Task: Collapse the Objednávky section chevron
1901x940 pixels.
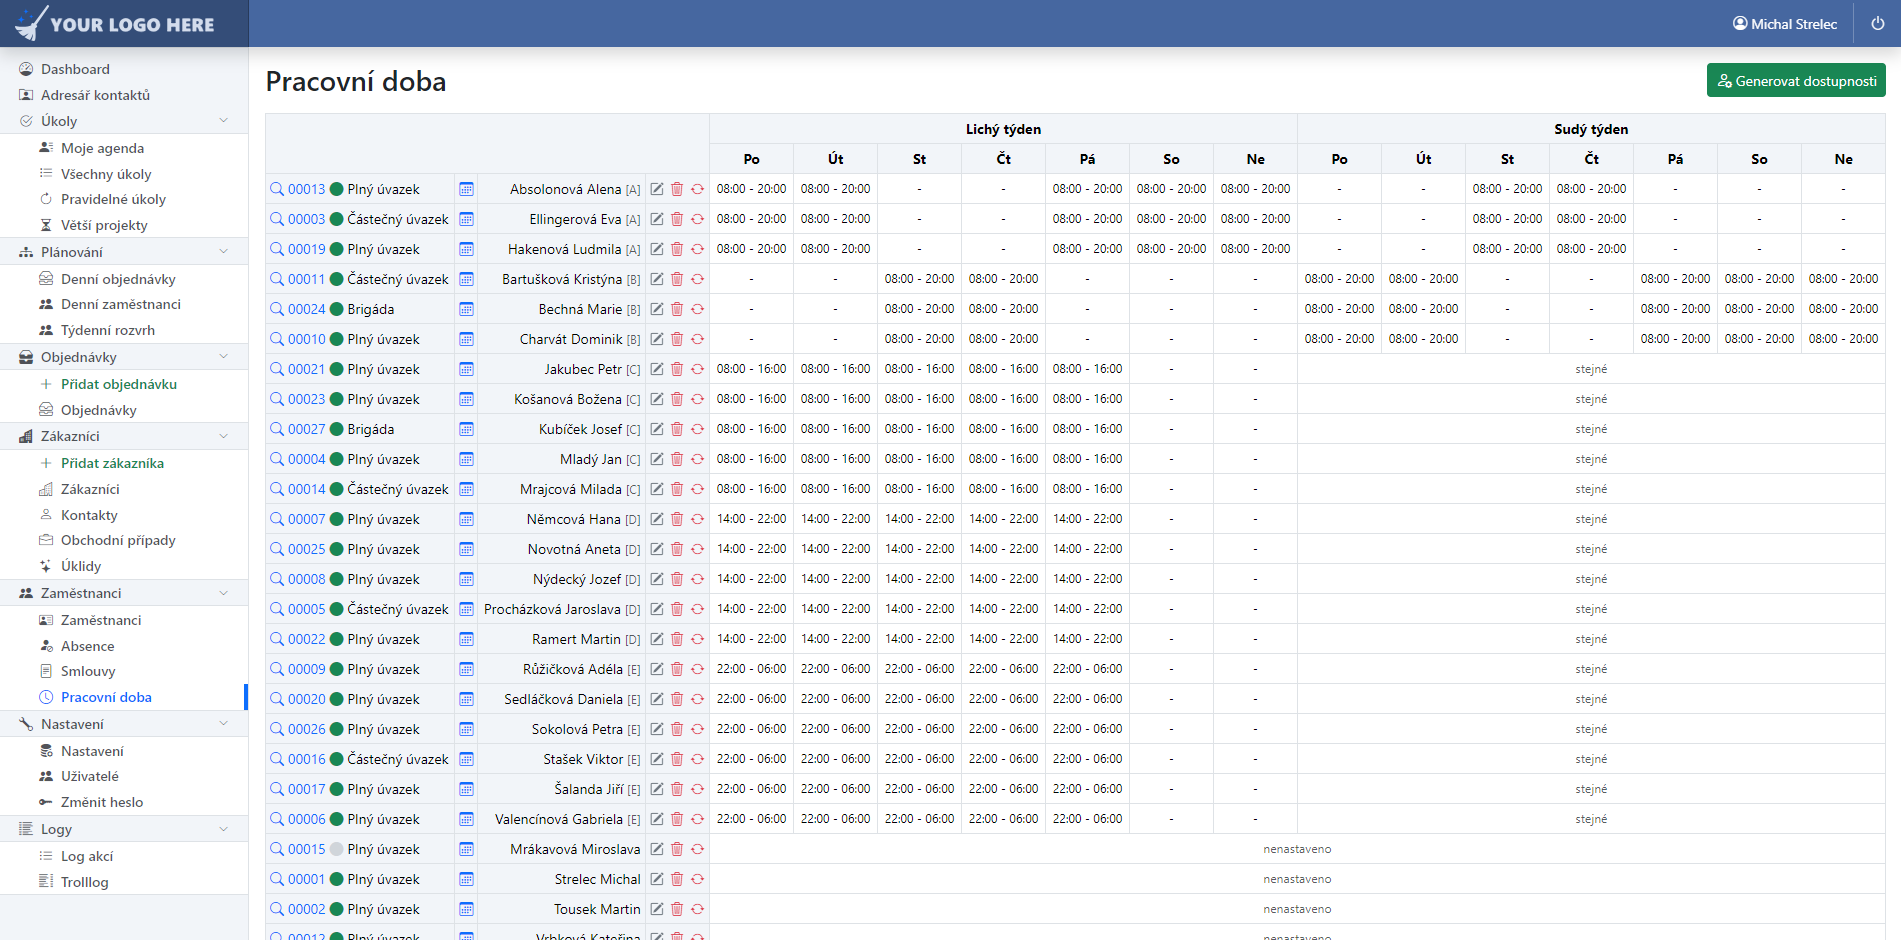Action: click(223, 357)
